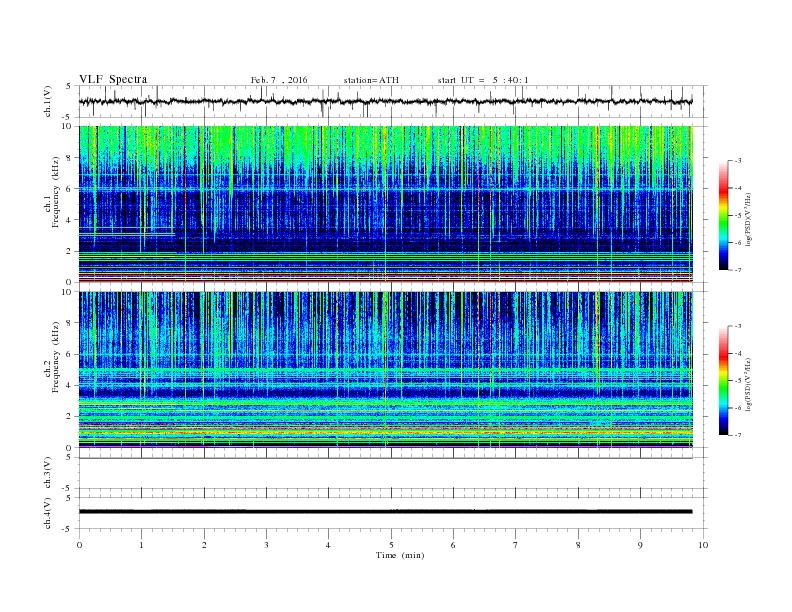Click the ch.4 voltage waveform band

click(385, 512)
